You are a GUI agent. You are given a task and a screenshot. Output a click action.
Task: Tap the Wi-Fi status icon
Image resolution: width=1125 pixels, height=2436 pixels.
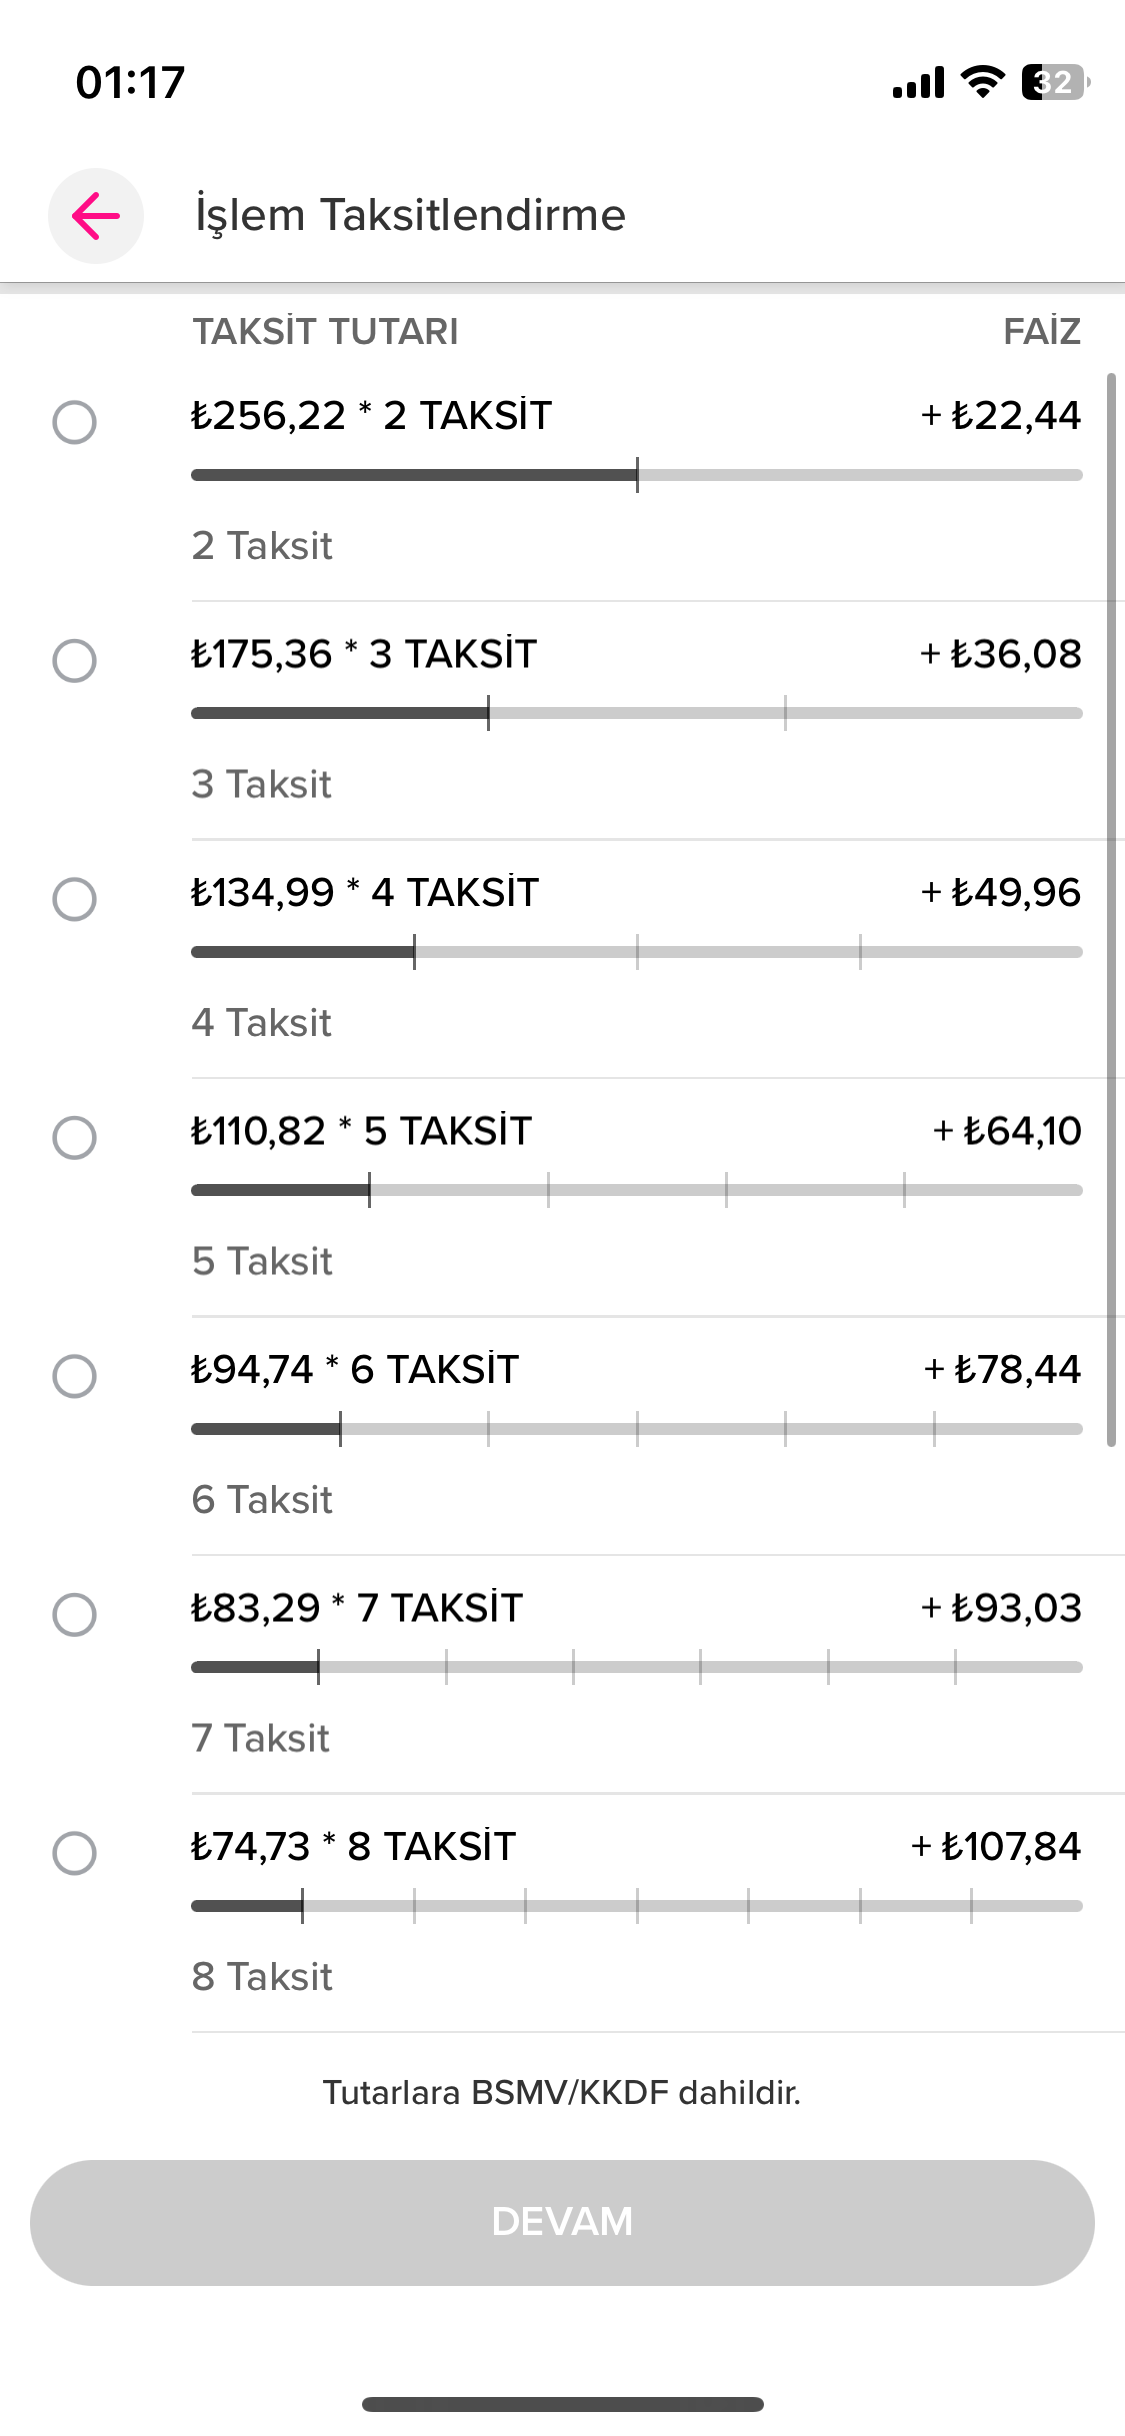982,82
